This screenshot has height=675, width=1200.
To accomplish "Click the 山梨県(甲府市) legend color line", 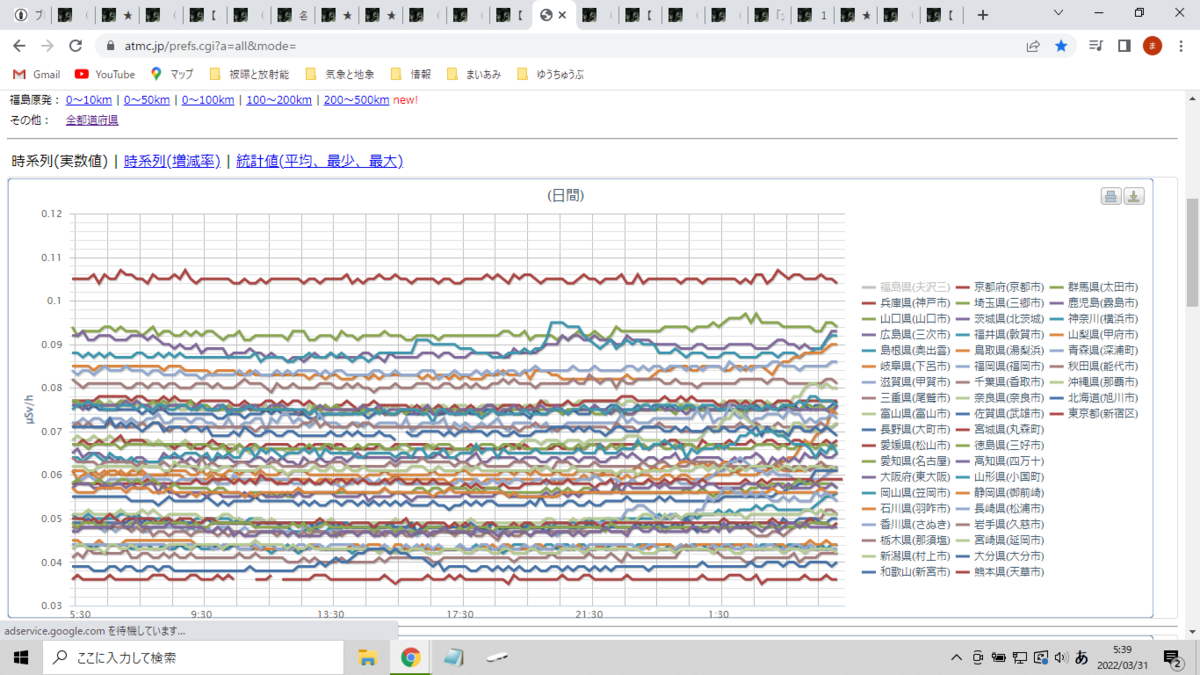I will 1058,335.
